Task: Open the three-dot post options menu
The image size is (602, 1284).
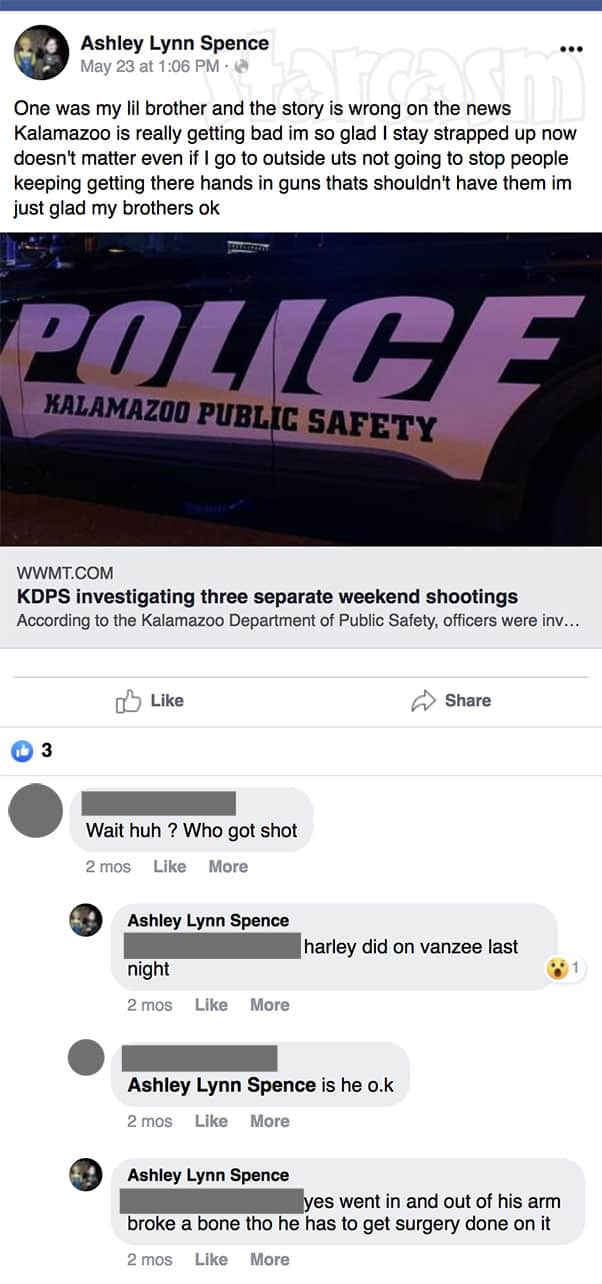Action: 571,48
